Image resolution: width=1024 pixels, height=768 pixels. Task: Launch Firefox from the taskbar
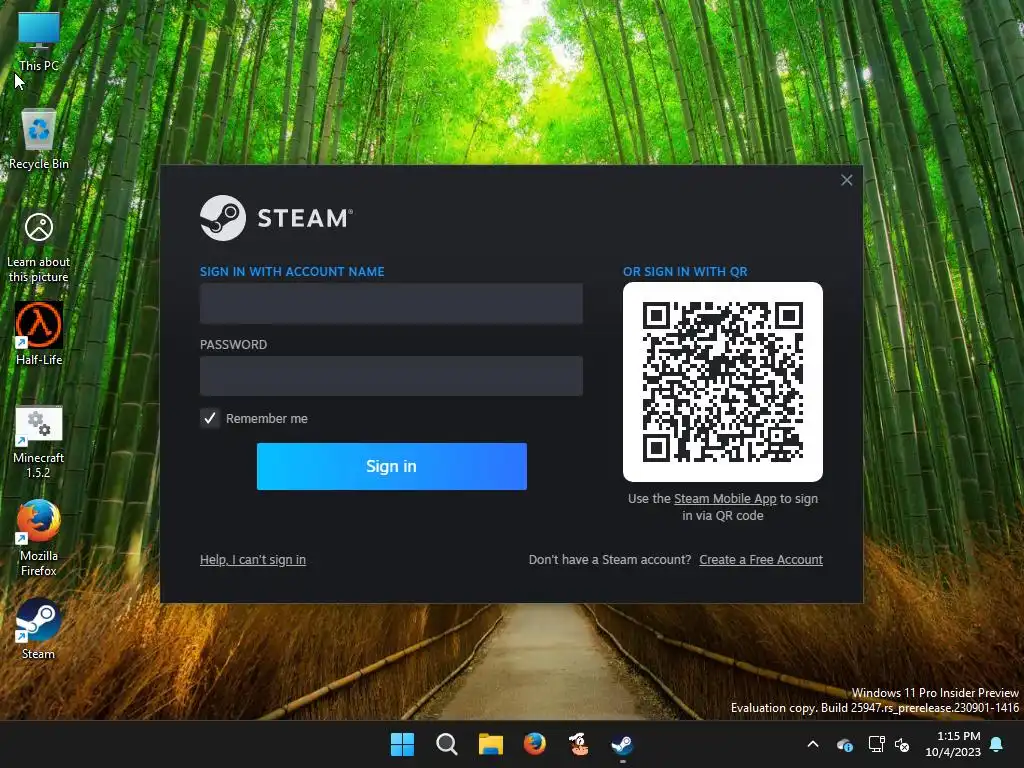535,744
